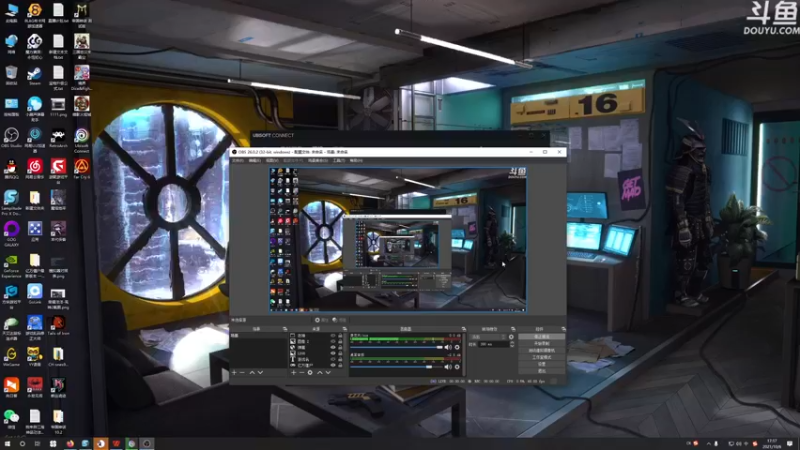Mute the 麦克风/Aux speaker icon
Screen dimensions: 800x450
[x=448, y=347]
